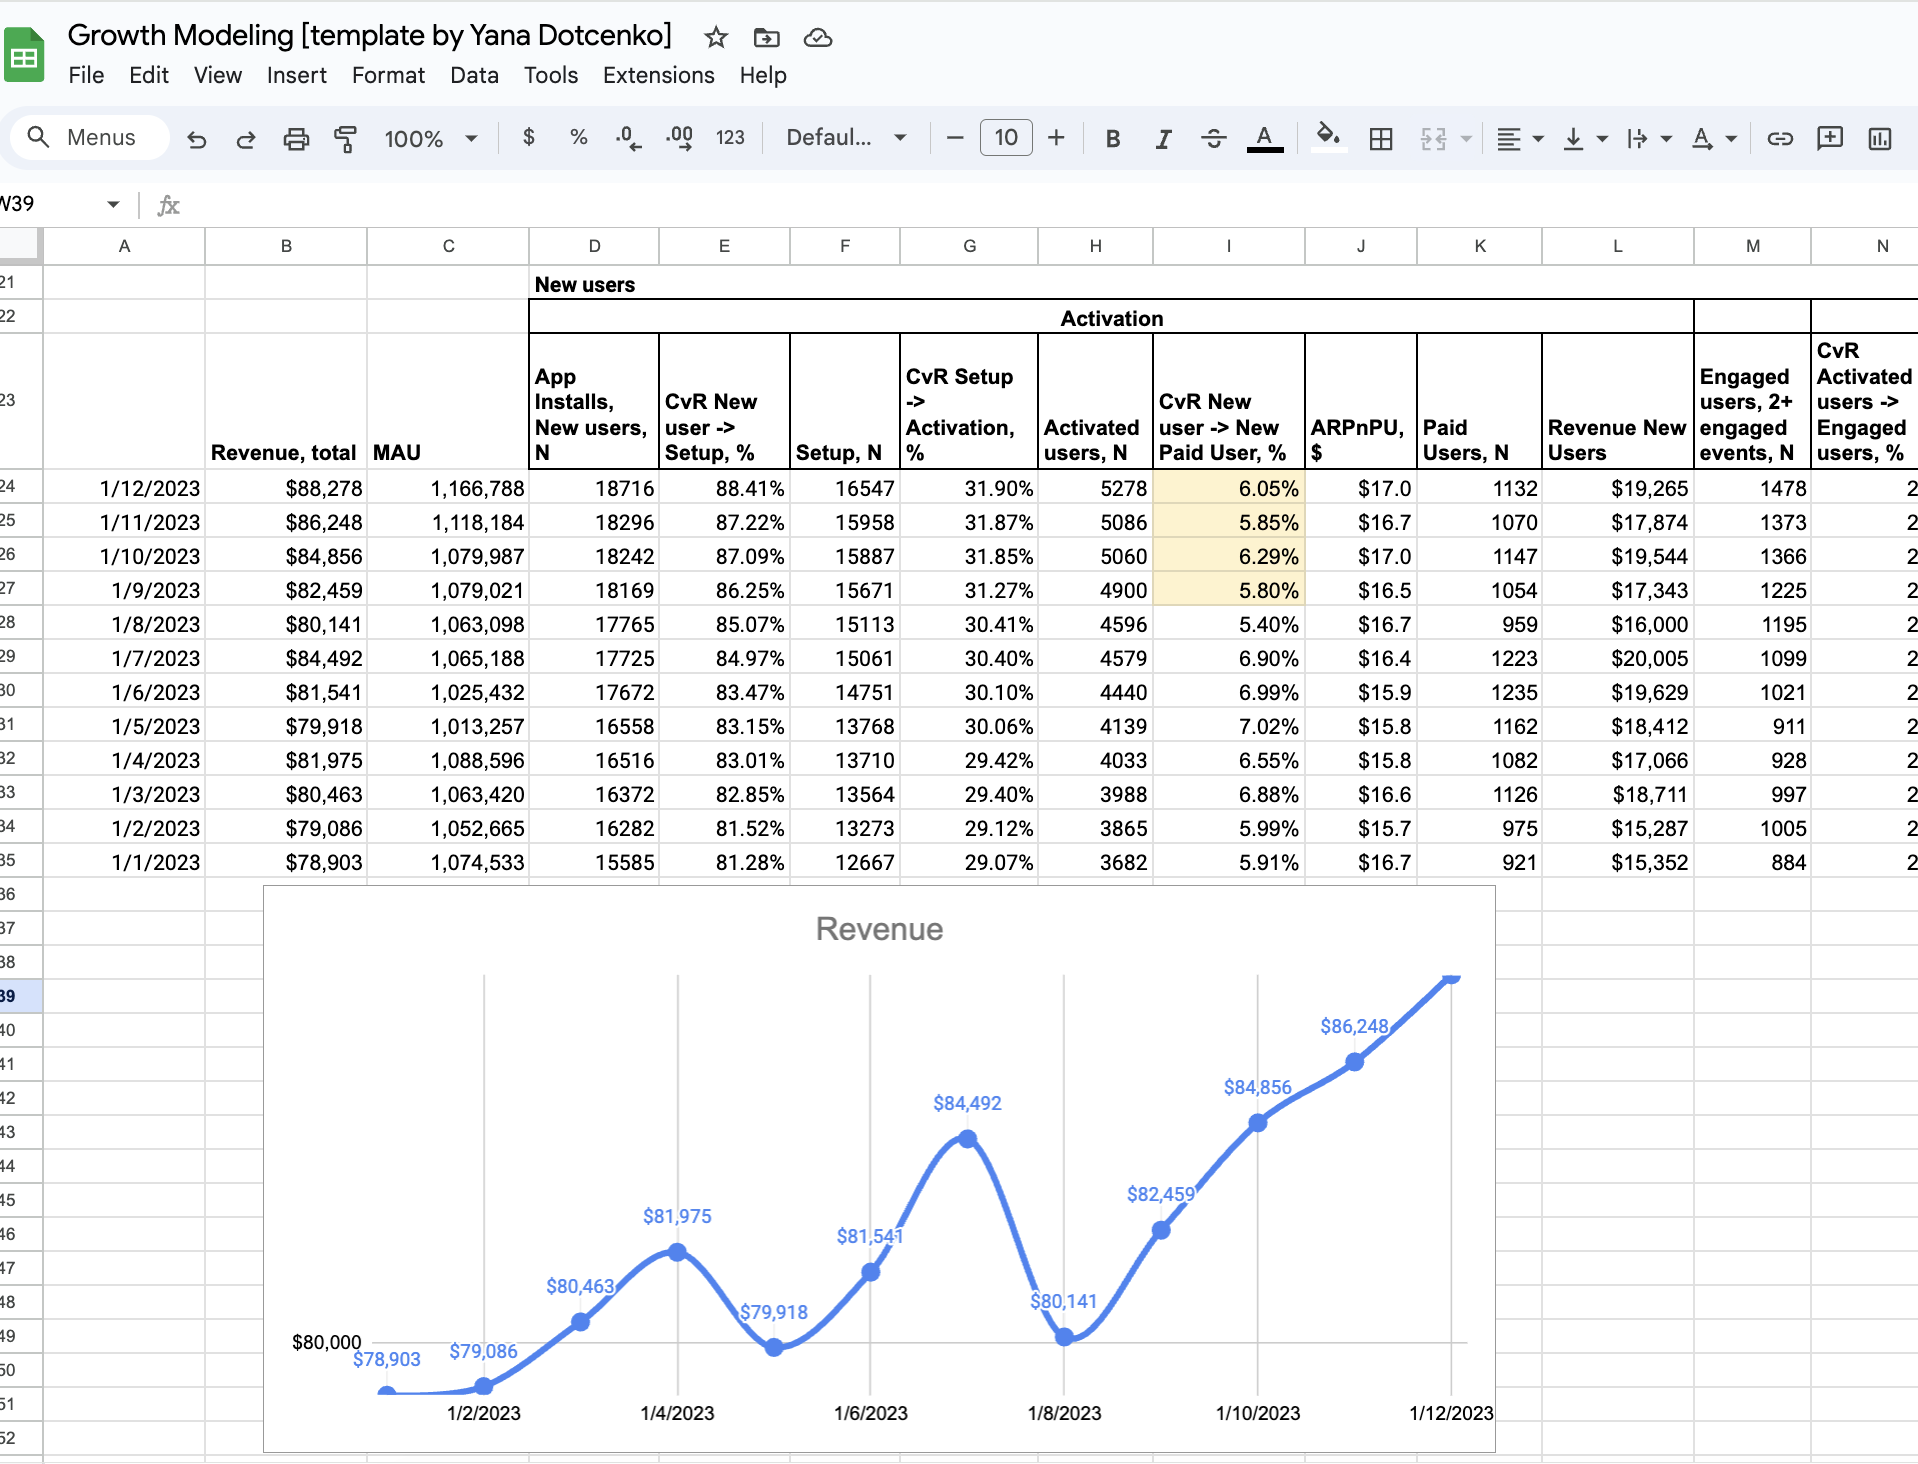Redo the last undone action

[x=245, y=139]
